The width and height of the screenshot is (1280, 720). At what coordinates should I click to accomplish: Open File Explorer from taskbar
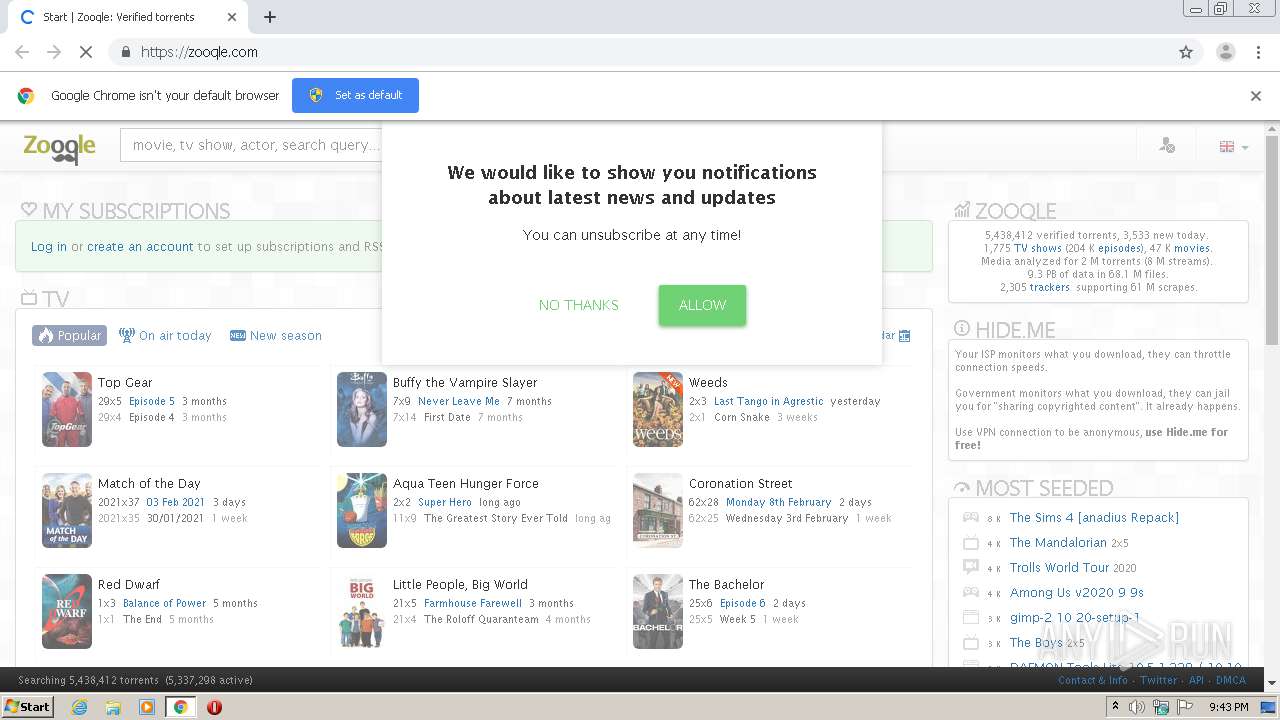tap(113, 707)
